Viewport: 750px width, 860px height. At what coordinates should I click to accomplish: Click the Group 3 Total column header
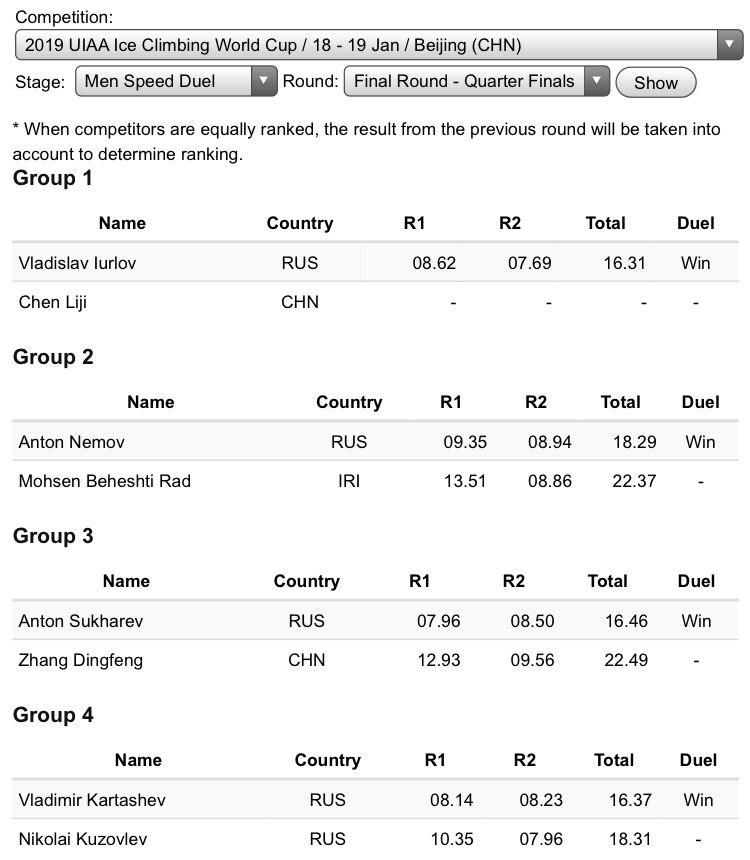pyautogui.click(x=607, y=582)
